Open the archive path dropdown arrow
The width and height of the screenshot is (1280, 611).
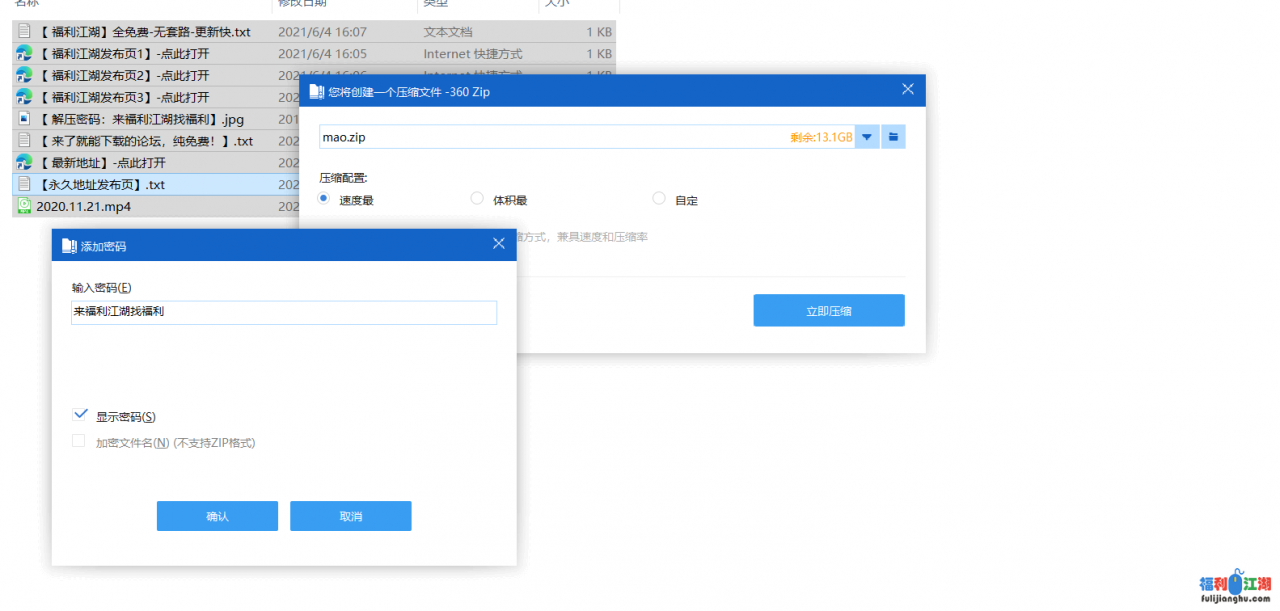point(867,137)
